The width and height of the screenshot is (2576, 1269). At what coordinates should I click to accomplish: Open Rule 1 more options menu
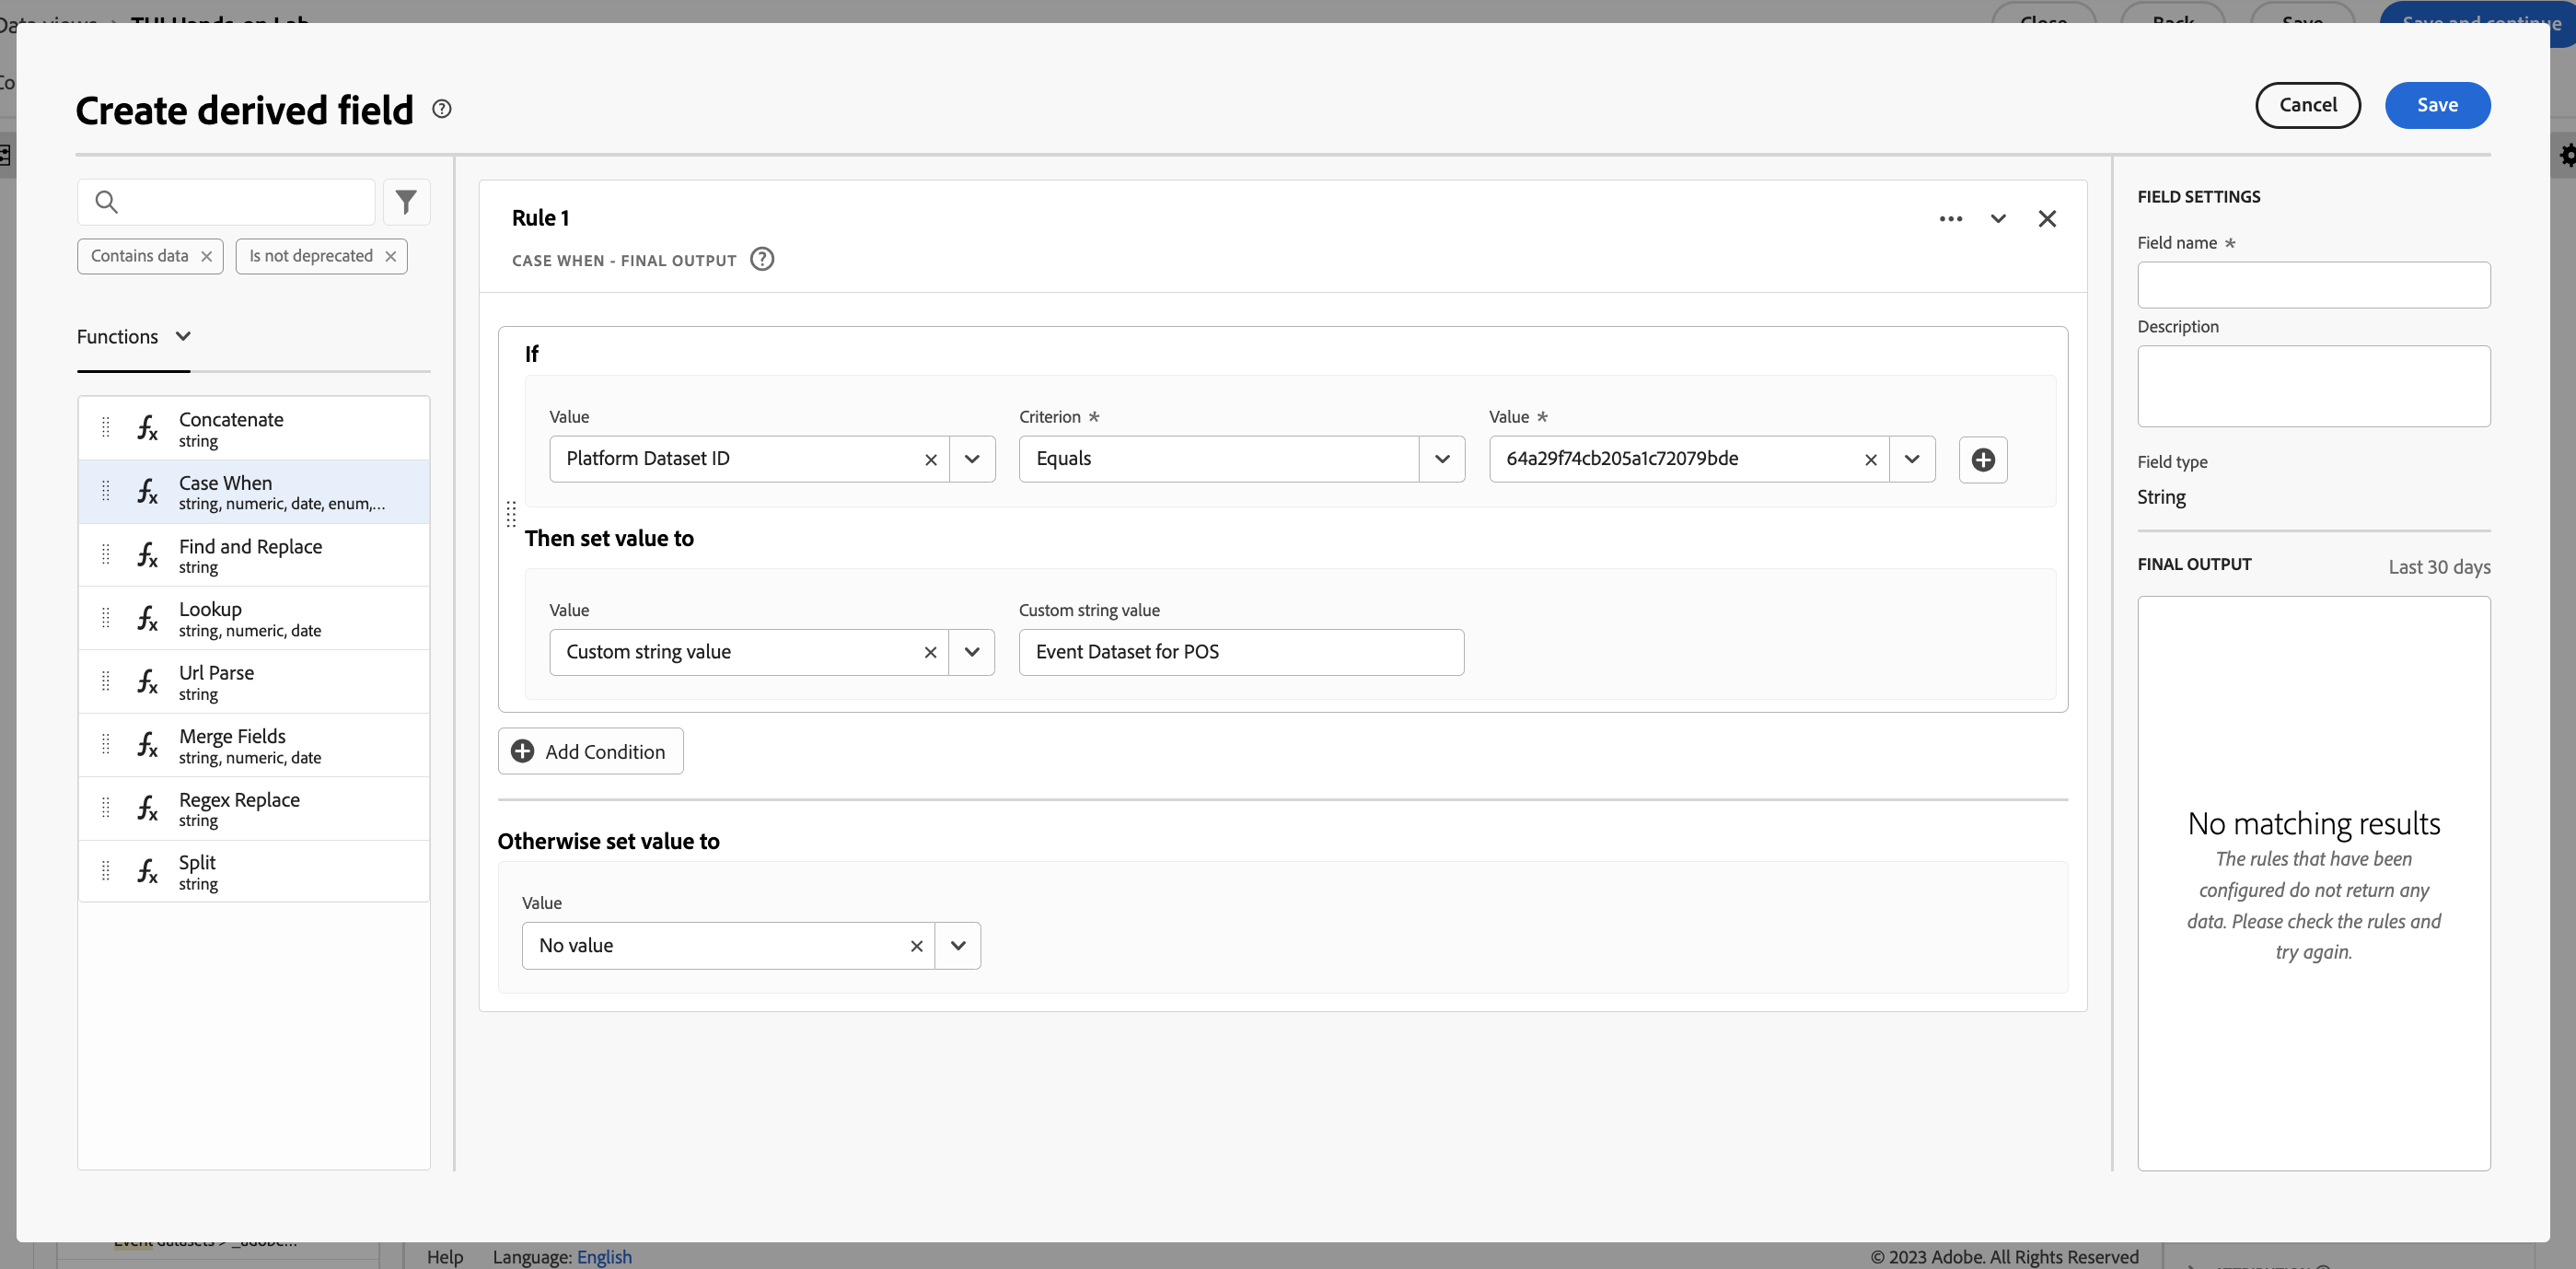(1950, 219)
